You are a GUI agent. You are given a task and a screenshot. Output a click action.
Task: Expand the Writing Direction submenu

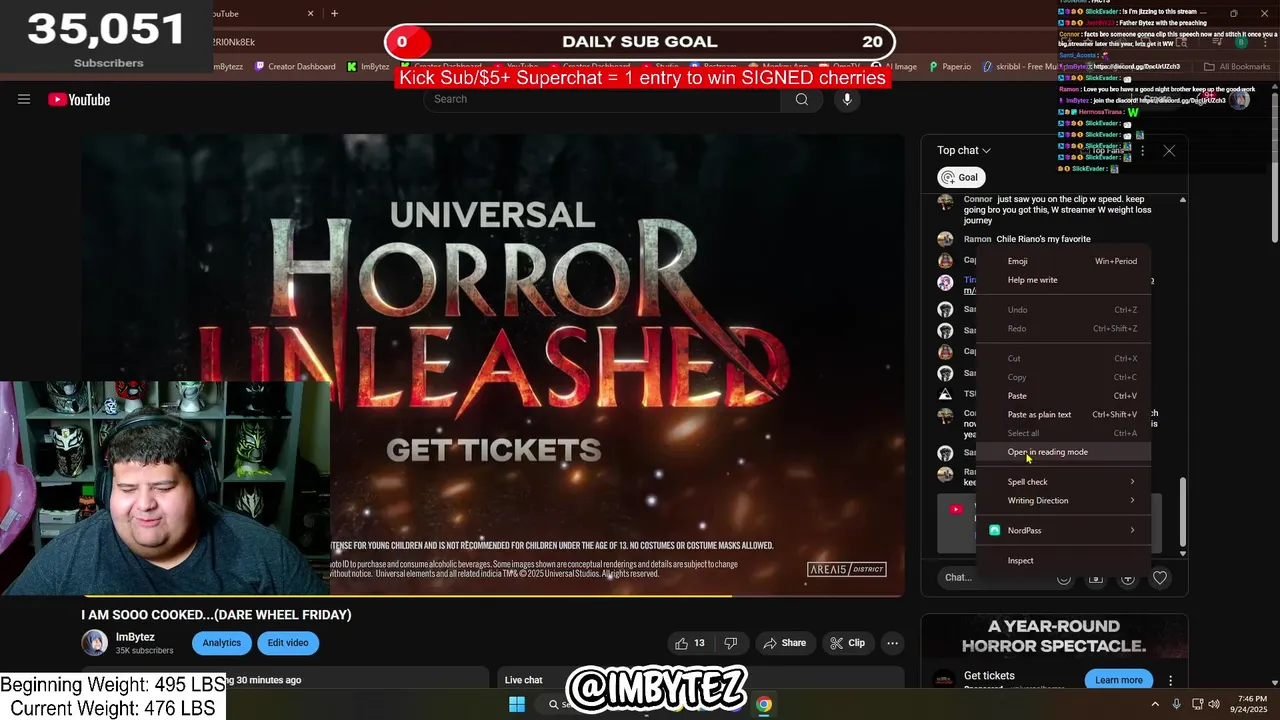click(x=1063, y=500)
